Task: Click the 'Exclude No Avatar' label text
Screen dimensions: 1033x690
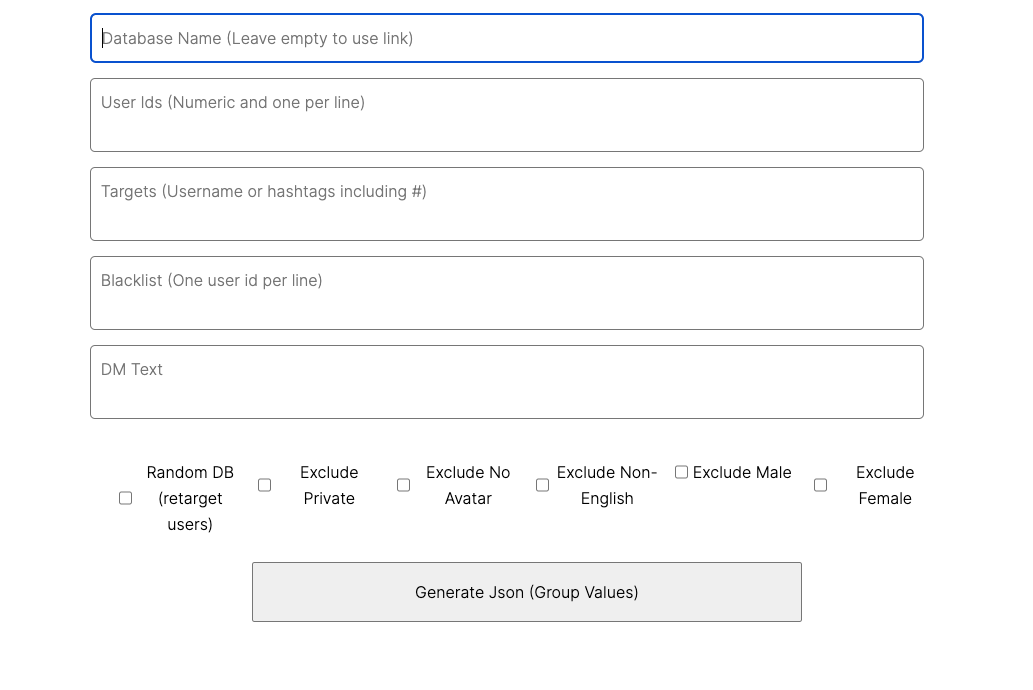Action: point(468,485)
